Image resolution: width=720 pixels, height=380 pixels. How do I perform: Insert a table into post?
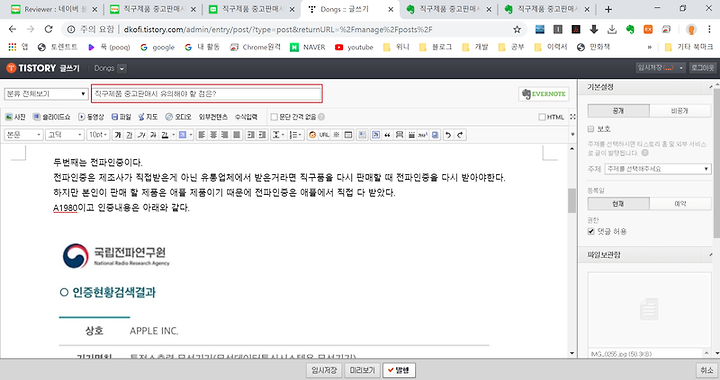[349, 135]
